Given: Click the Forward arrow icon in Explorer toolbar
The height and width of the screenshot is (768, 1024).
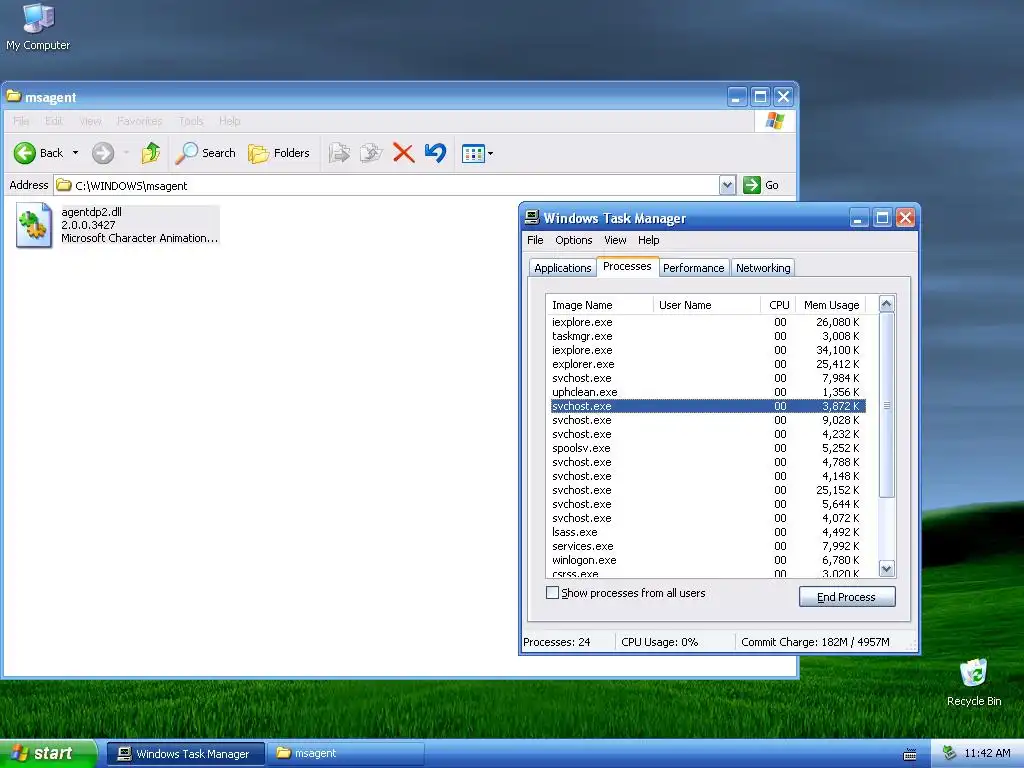Looking at the screenshot, I should click(103, 153).
